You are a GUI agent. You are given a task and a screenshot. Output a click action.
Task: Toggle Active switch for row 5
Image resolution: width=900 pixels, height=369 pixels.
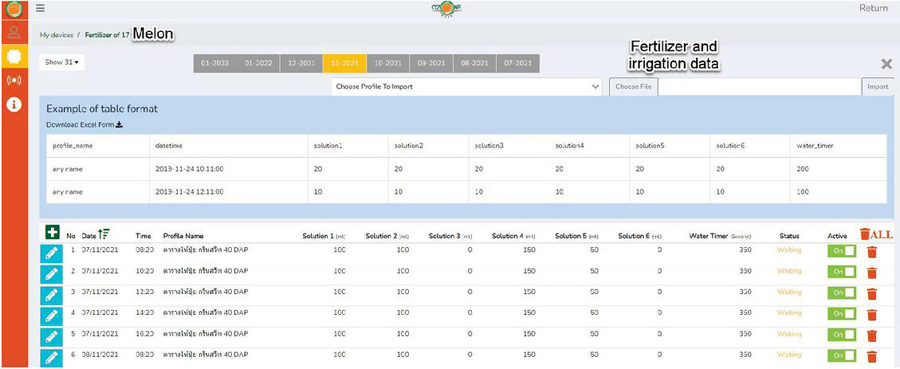pyautogui.click(x=841, y=334)
